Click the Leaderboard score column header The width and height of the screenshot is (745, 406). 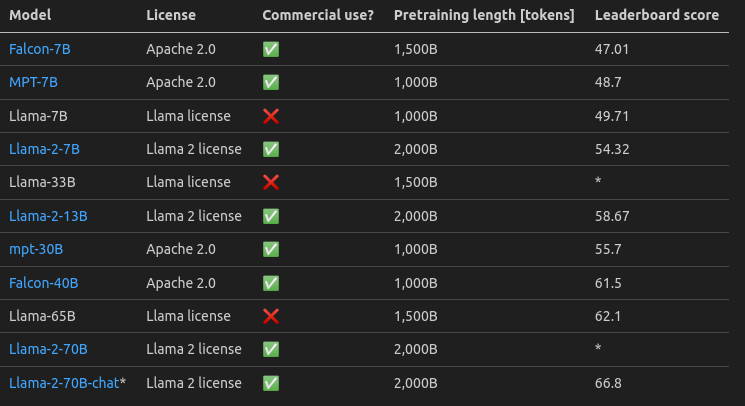click(x=656, y=16)
